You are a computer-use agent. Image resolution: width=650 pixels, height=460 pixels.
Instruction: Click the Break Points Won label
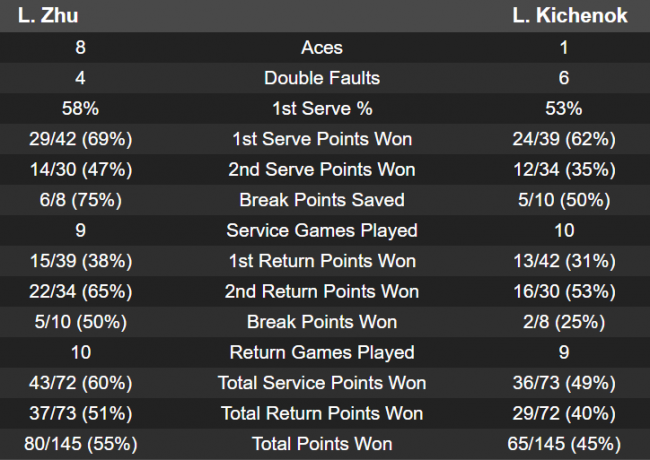click(x=322, y=322)
